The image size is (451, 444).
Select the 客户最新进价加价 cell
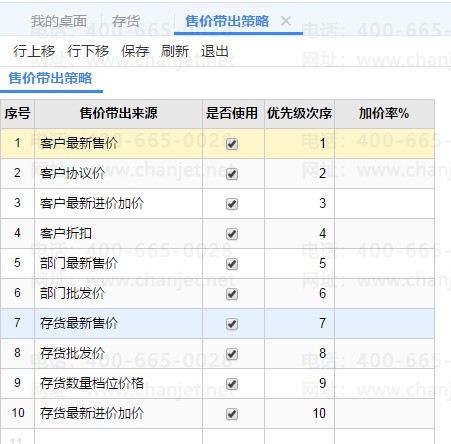pyautogui.click(x=118, y=203)
